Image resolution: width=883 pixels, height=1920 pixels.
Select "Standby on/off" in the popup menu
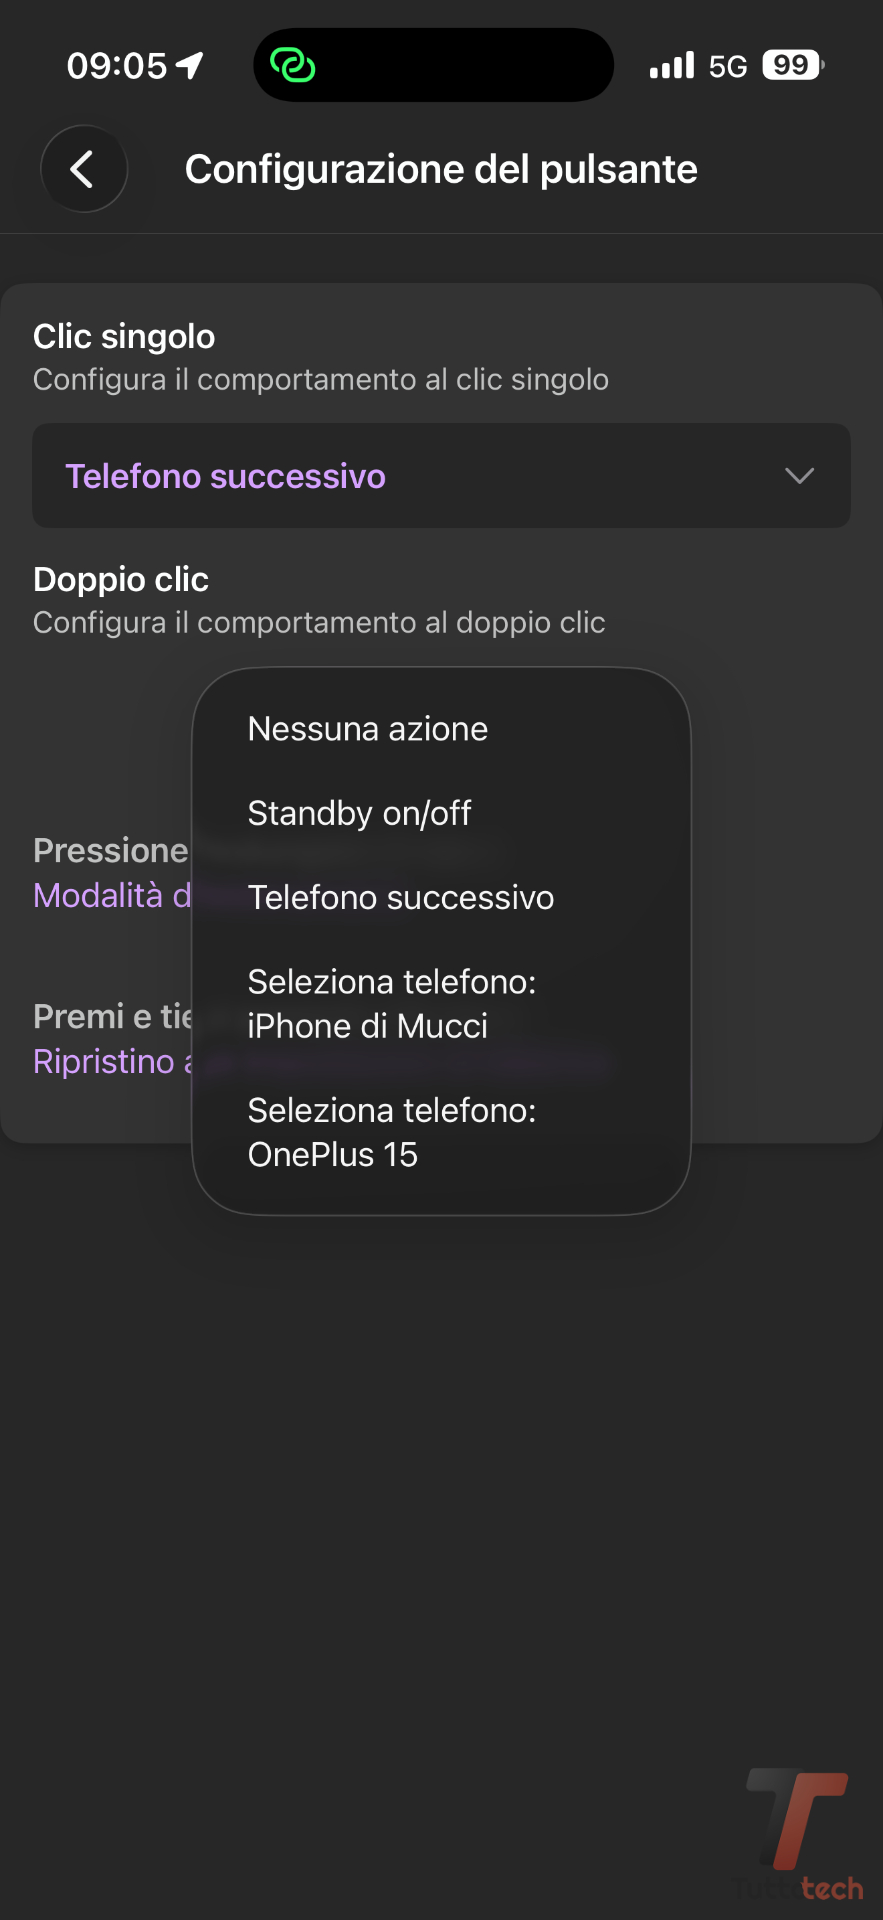tap(359, 813)
